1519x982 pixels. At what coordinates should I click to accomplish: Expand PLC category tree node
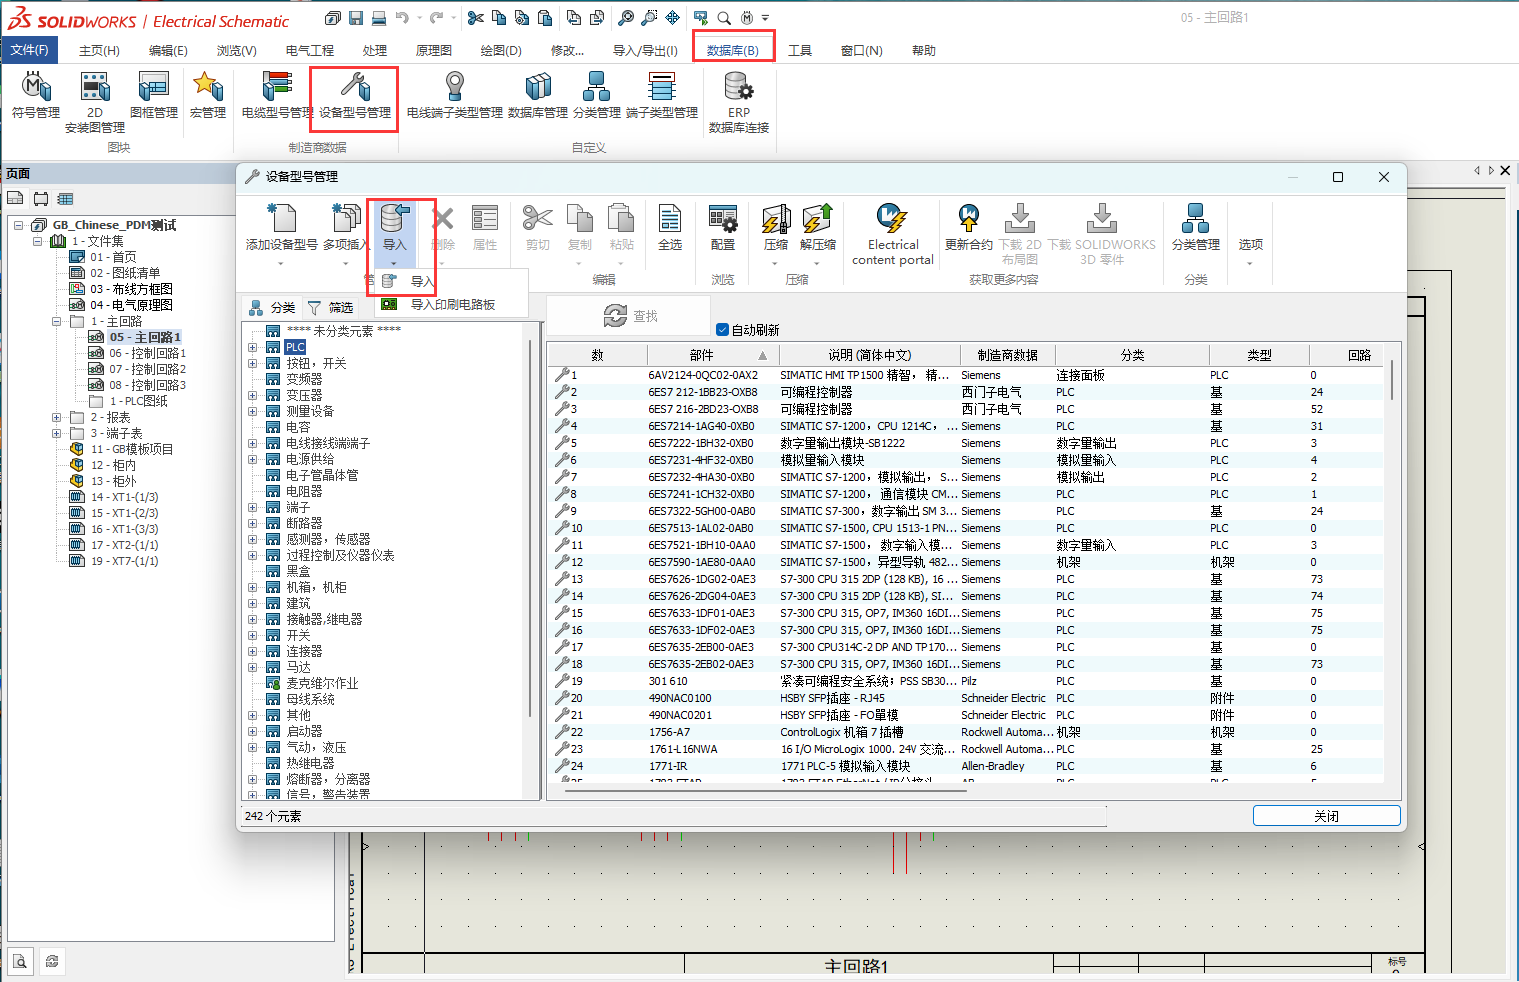tap(253, 348)
